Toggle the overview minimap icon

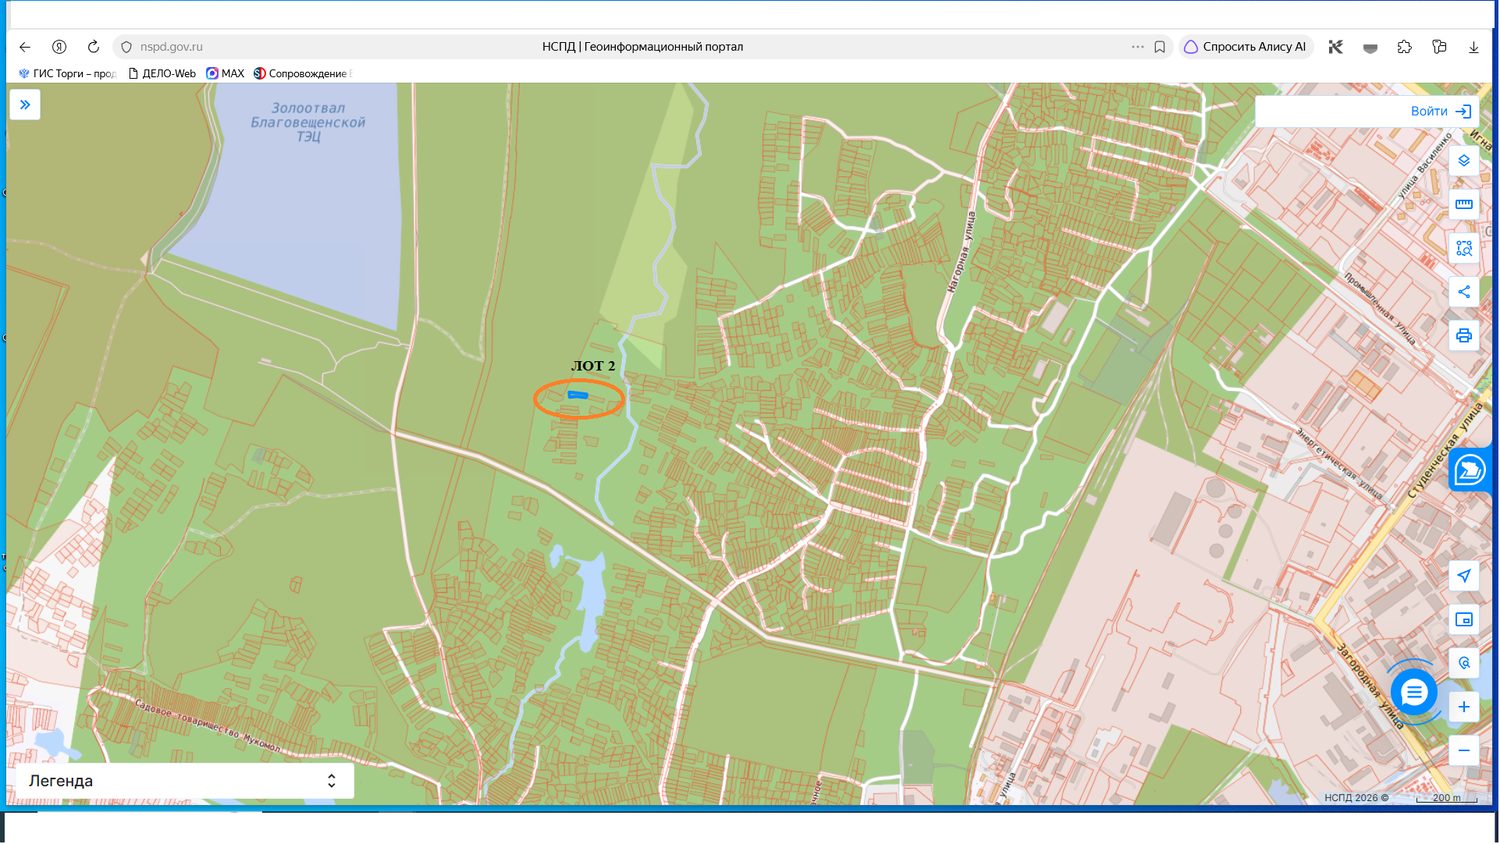pos(1464,619)
